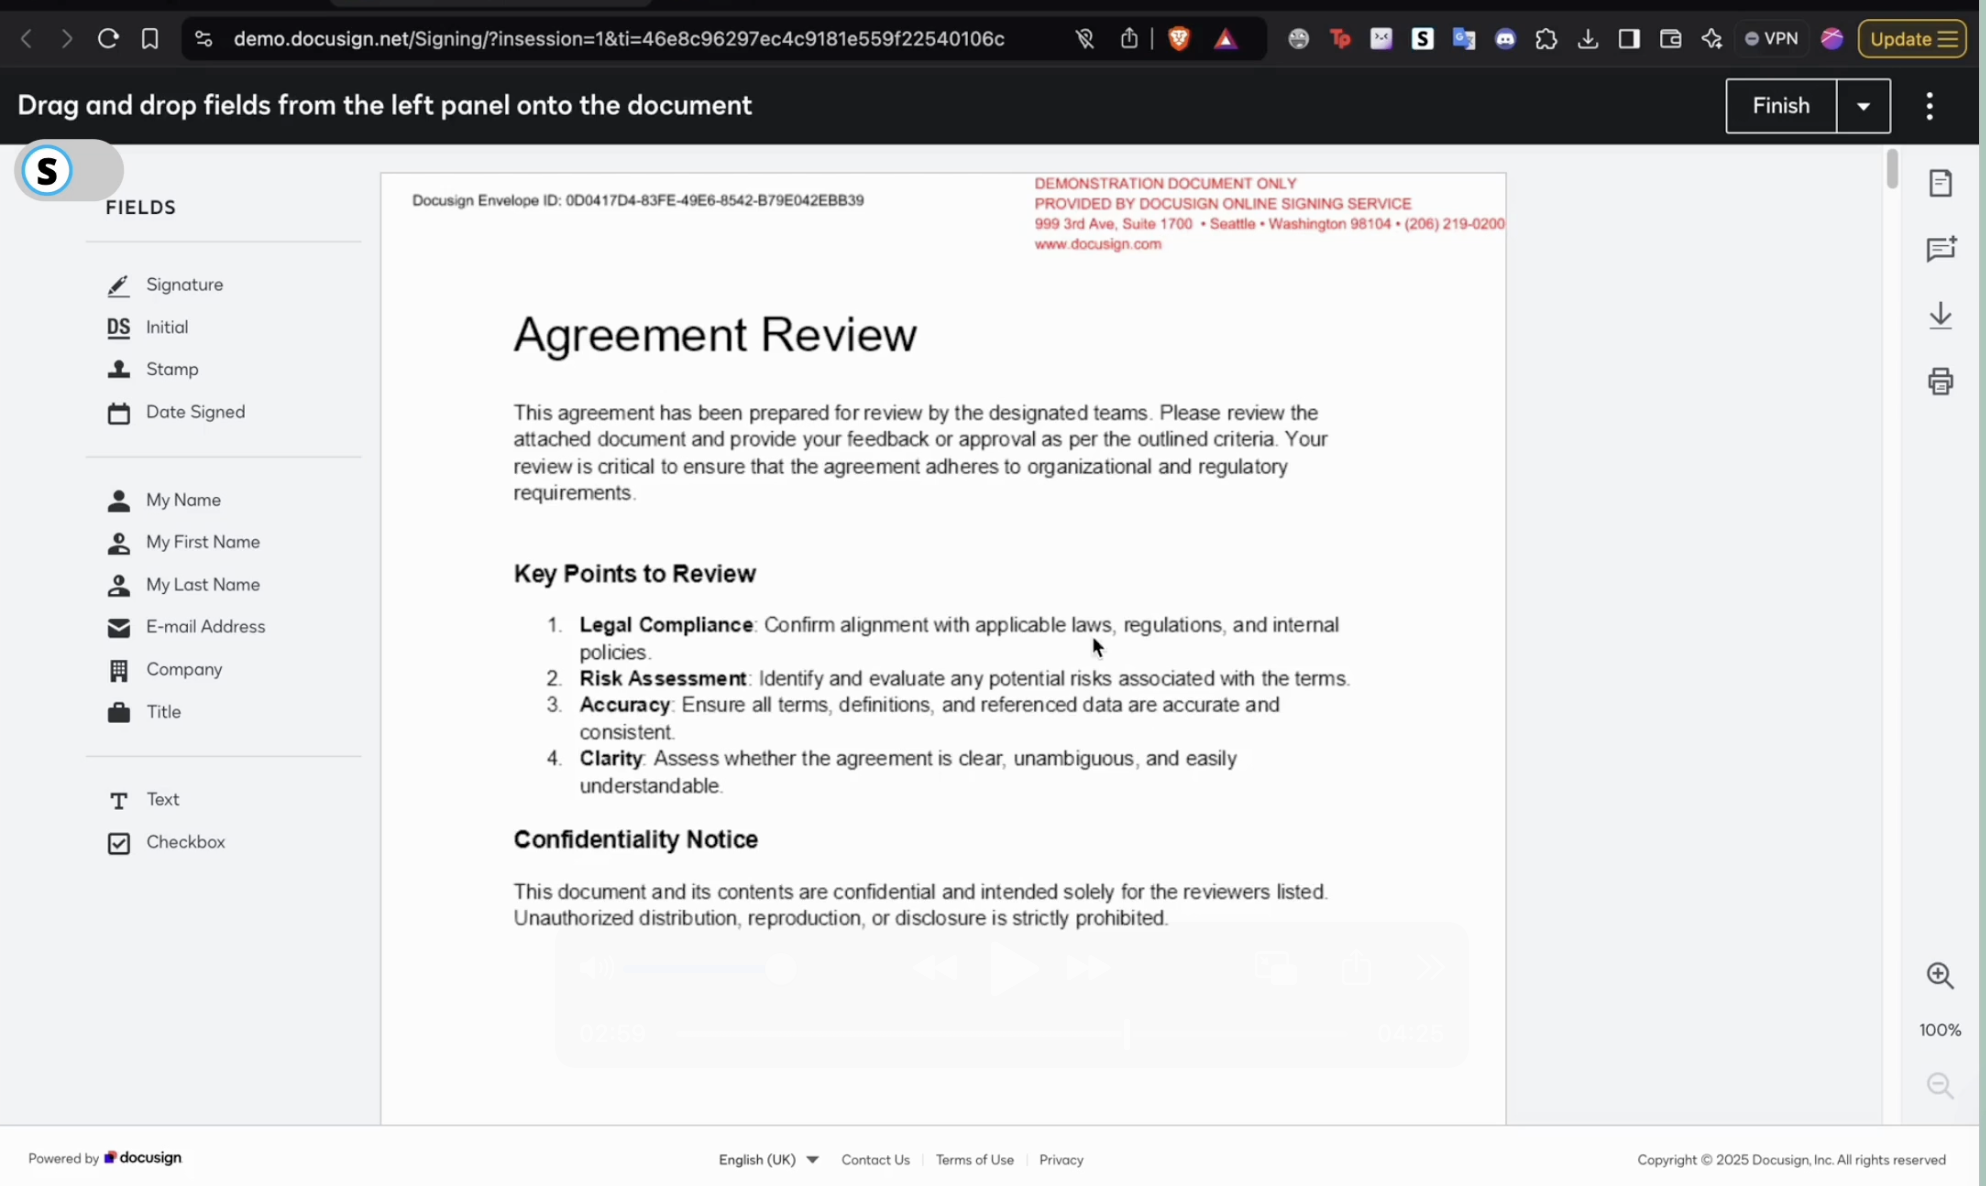Toggle the VPN button in browser toolbar
This screenshot has width=1986, height=1186.
(x=1771, y=39)
